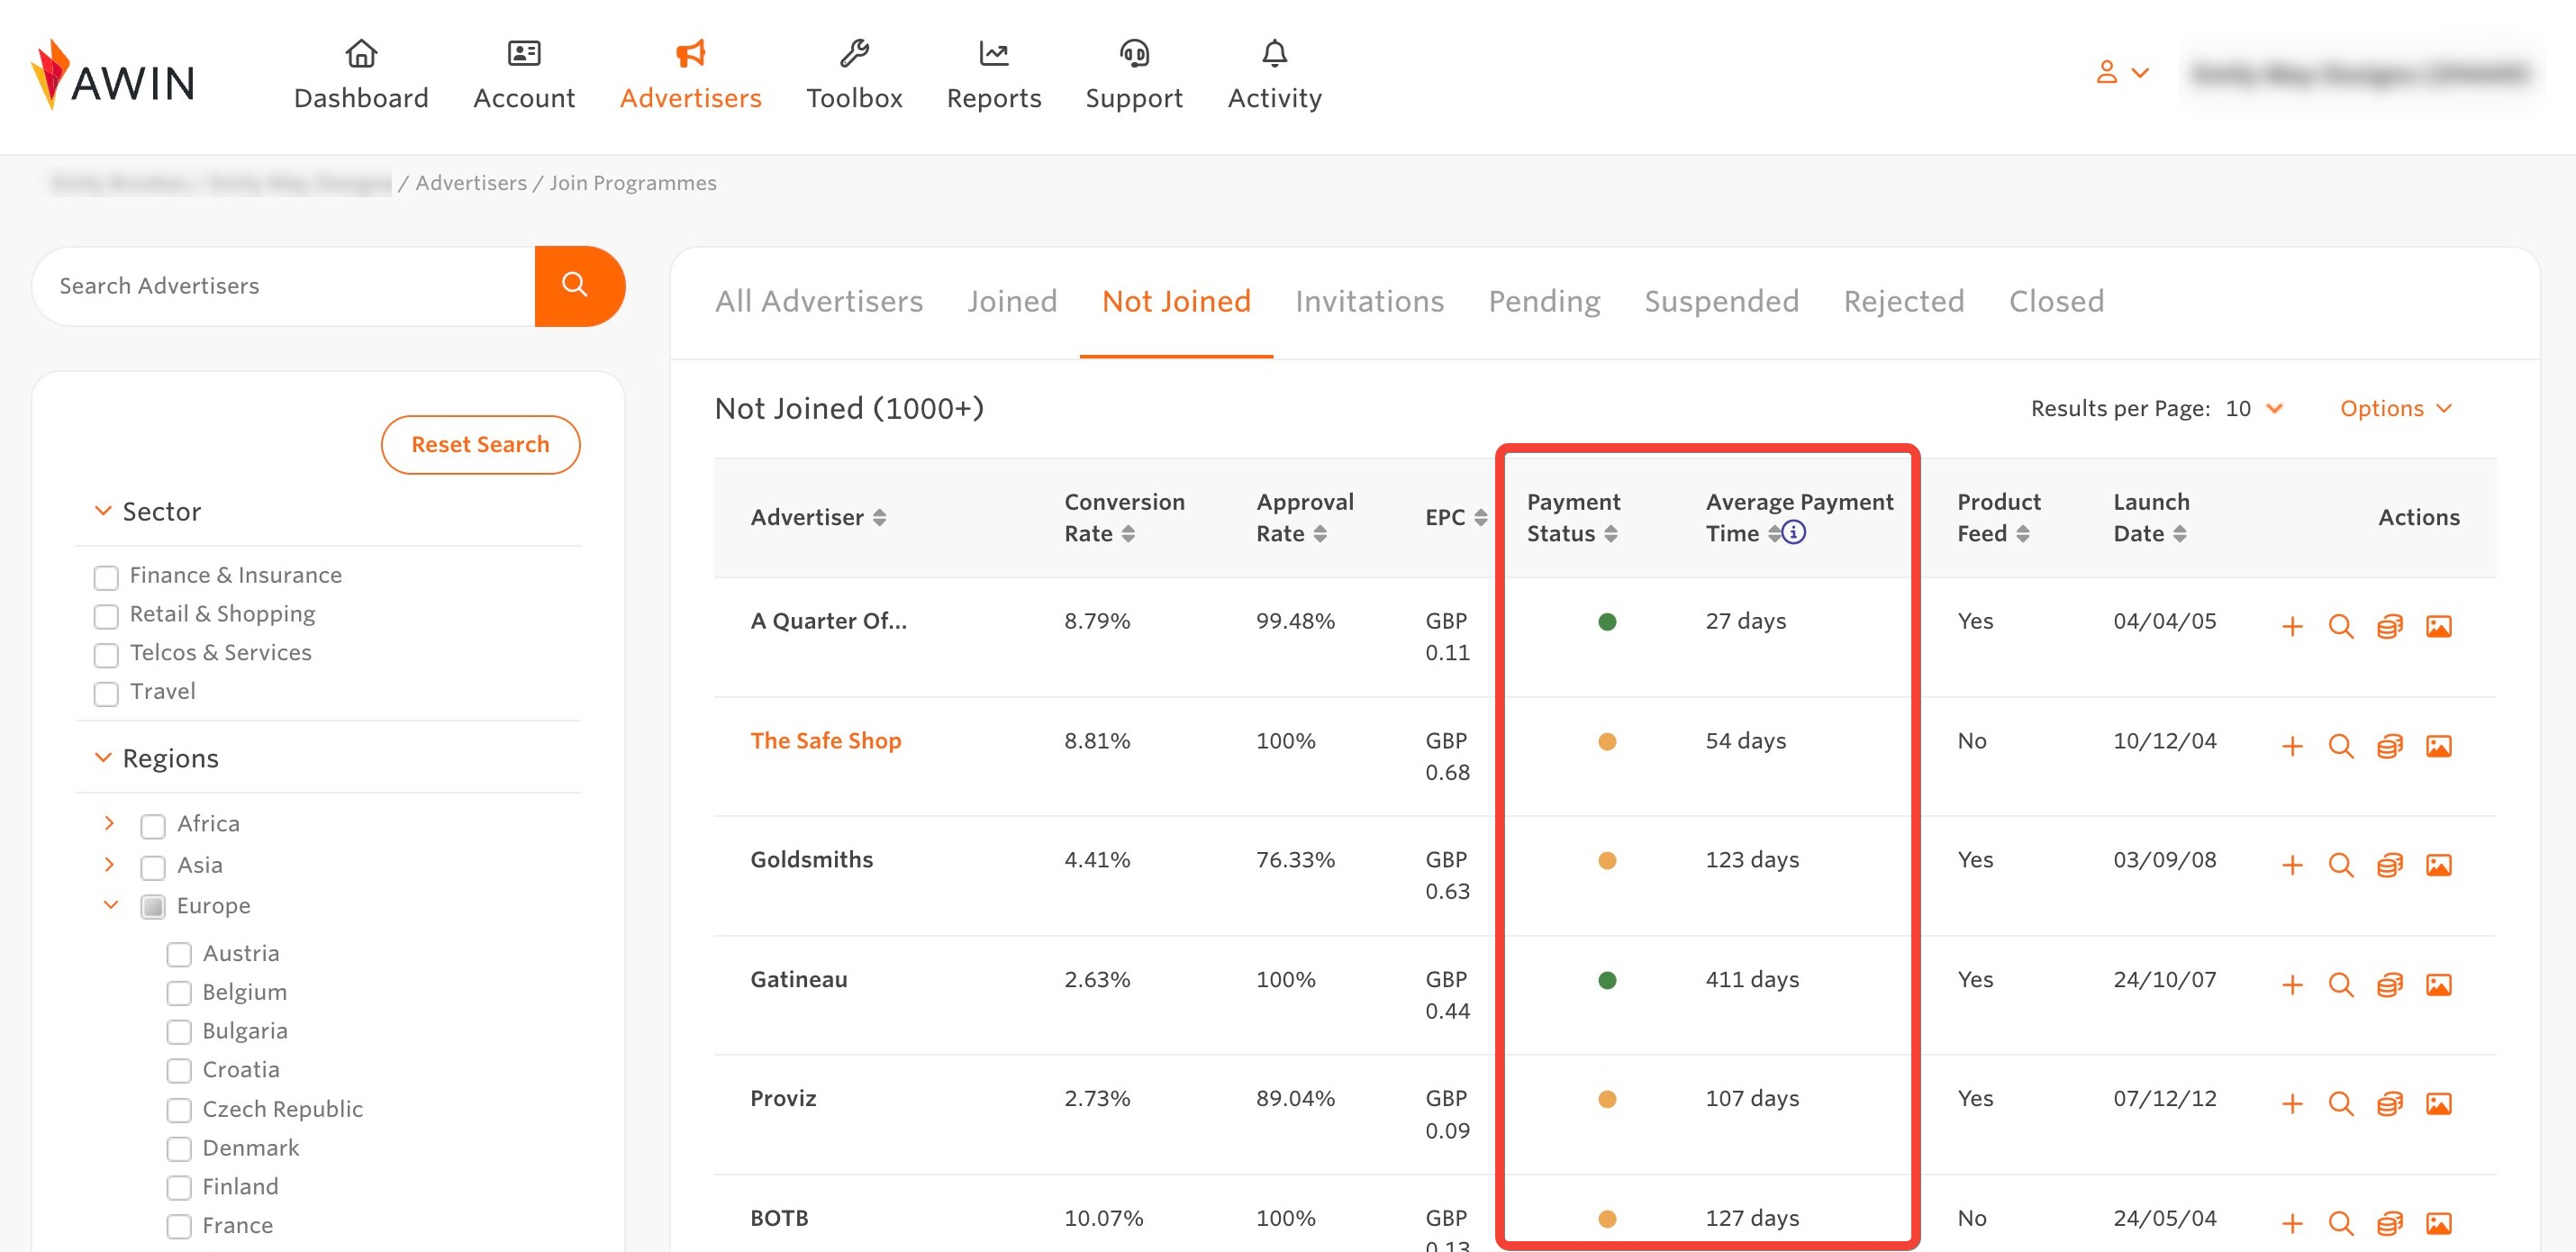This screenshot has width=2576, height=1252.
Task: Click coins icon for A Quarter Of...
Action: tap(2389, 626)
